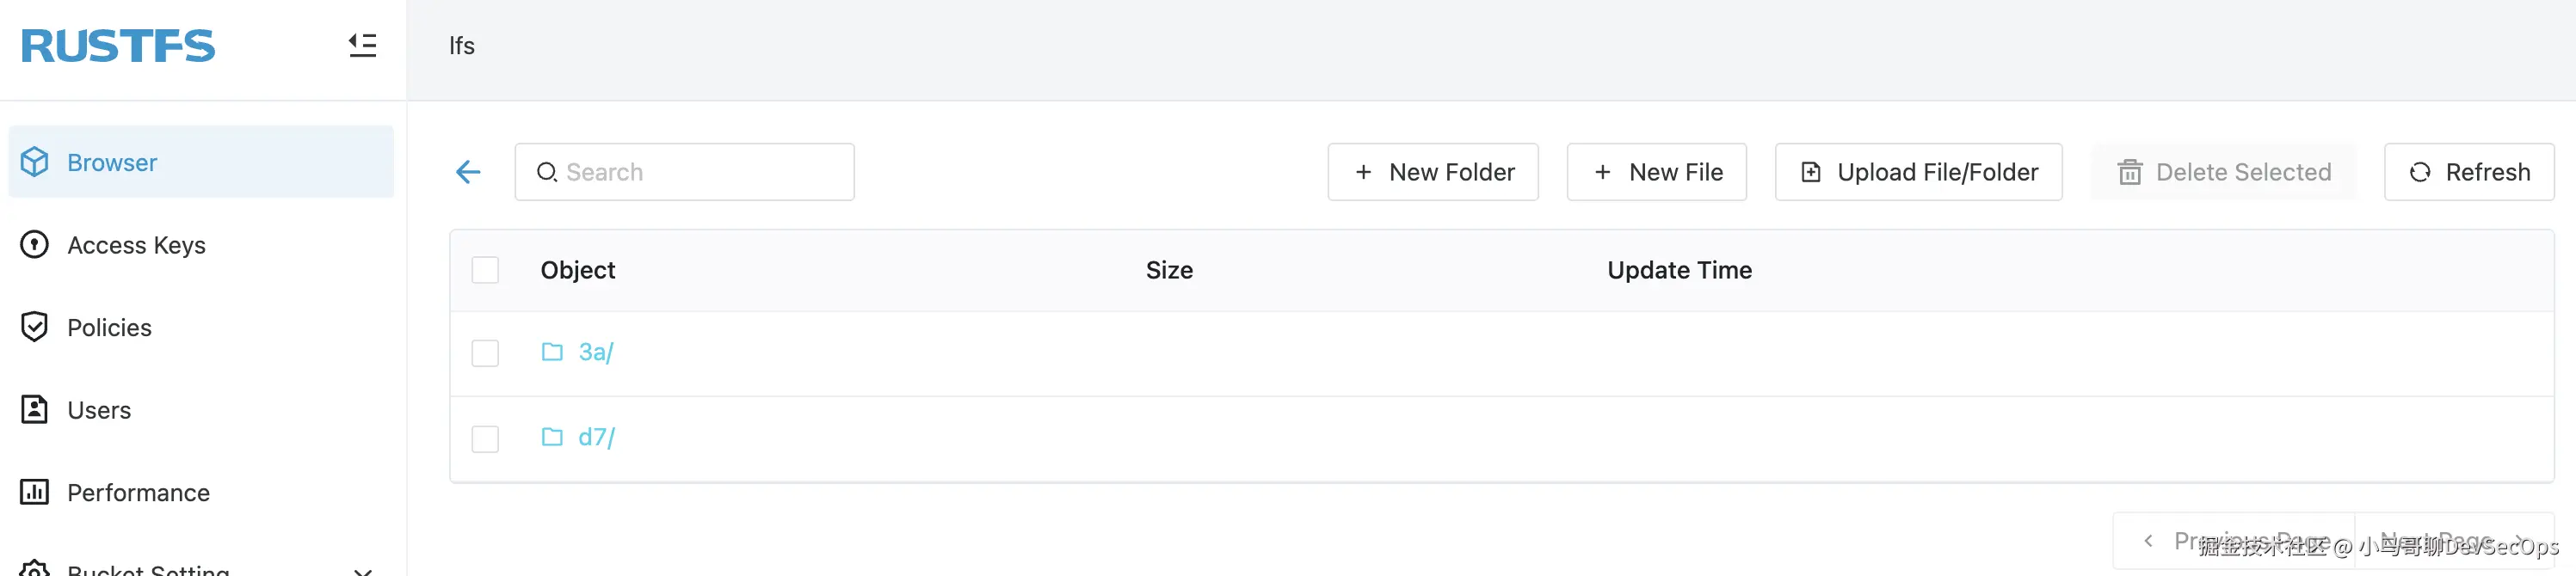This screenshot has width=2576, height=576.
Task: Click the Performance chart icon
Action: (35, 492)
